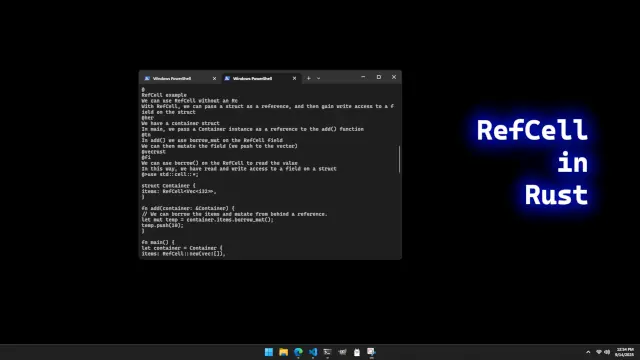Minimize the terminal window
The image size is (640, 360).
(363, 77)
